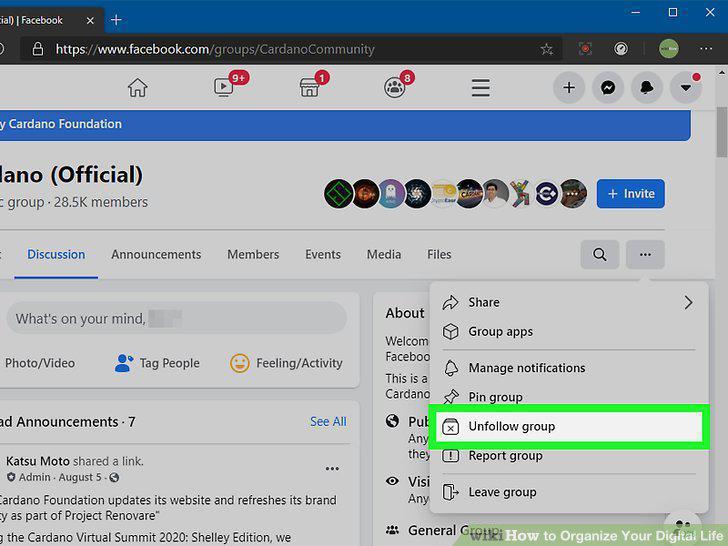This screenshot has width=728, height=546.
Task: Open the Facebook Home icon
Action: (x=137, y=87)
